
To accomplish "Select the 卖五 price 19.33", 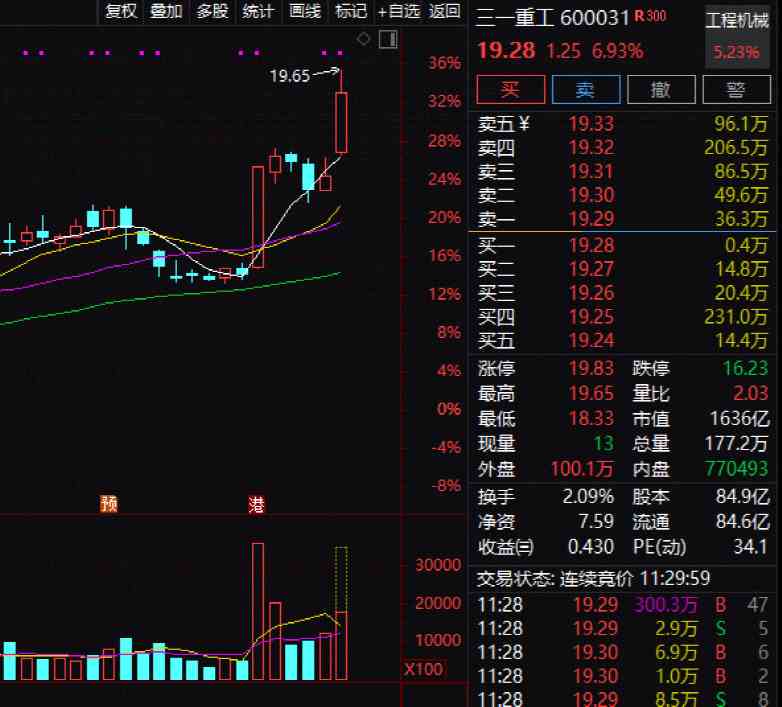I will [x=591, y=124].
